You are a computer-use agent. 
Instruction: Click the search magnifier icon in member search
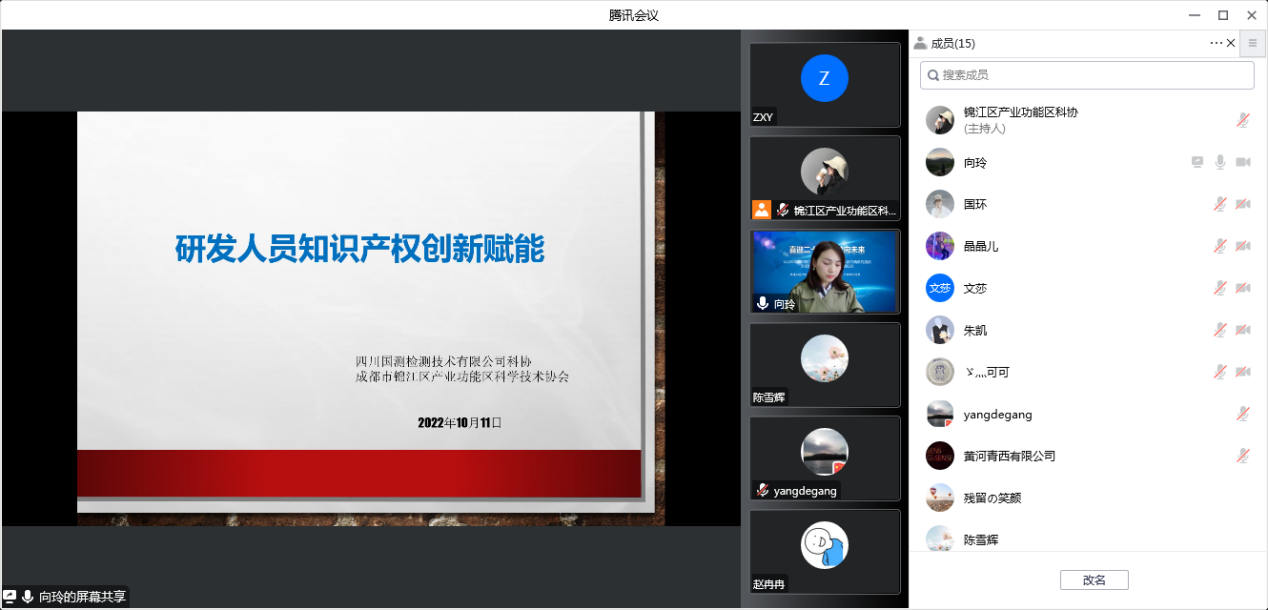coord(932,75)
